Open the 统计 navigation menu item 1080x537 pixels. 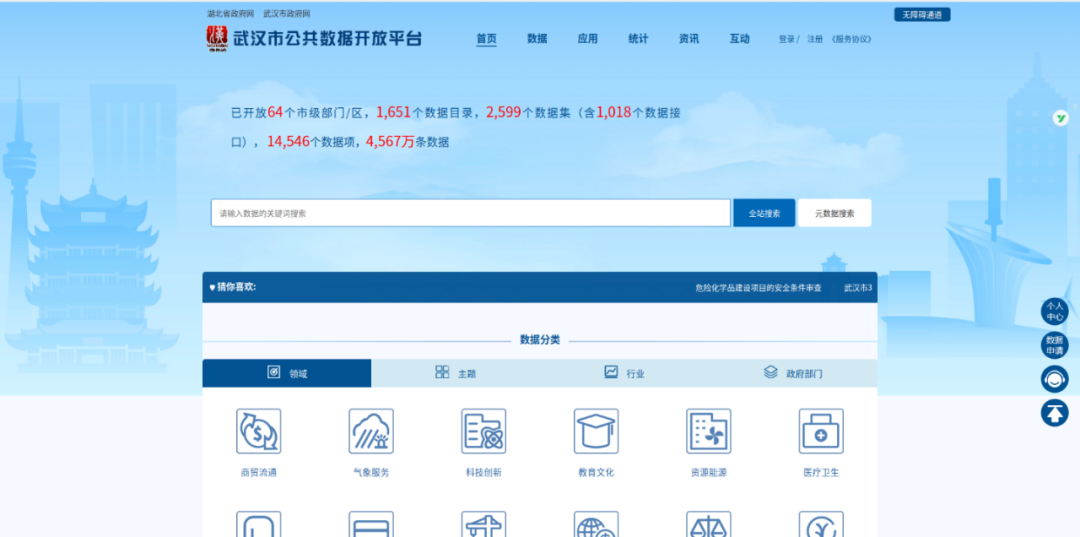click(x=638, y=39)
